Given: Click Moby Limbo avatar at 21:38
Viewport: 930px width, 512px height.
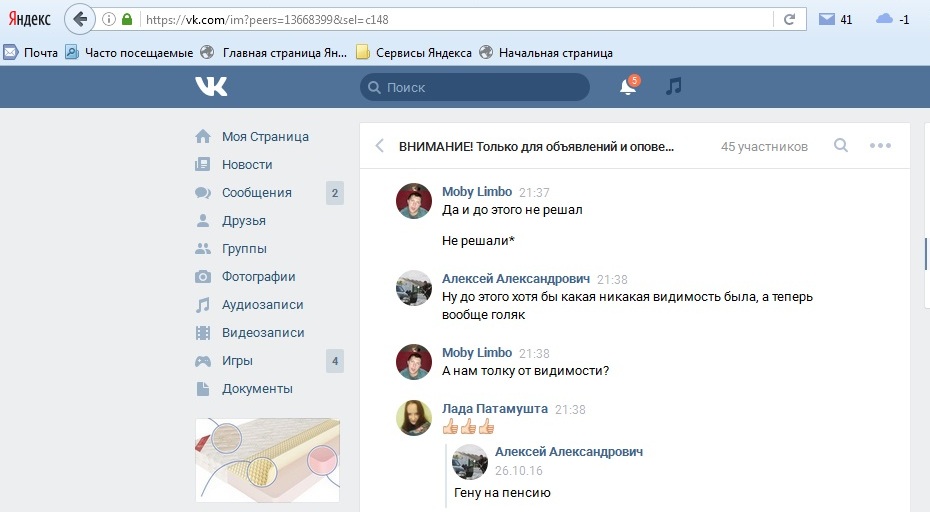Looking at the screenshot, I should pos(414,362).
